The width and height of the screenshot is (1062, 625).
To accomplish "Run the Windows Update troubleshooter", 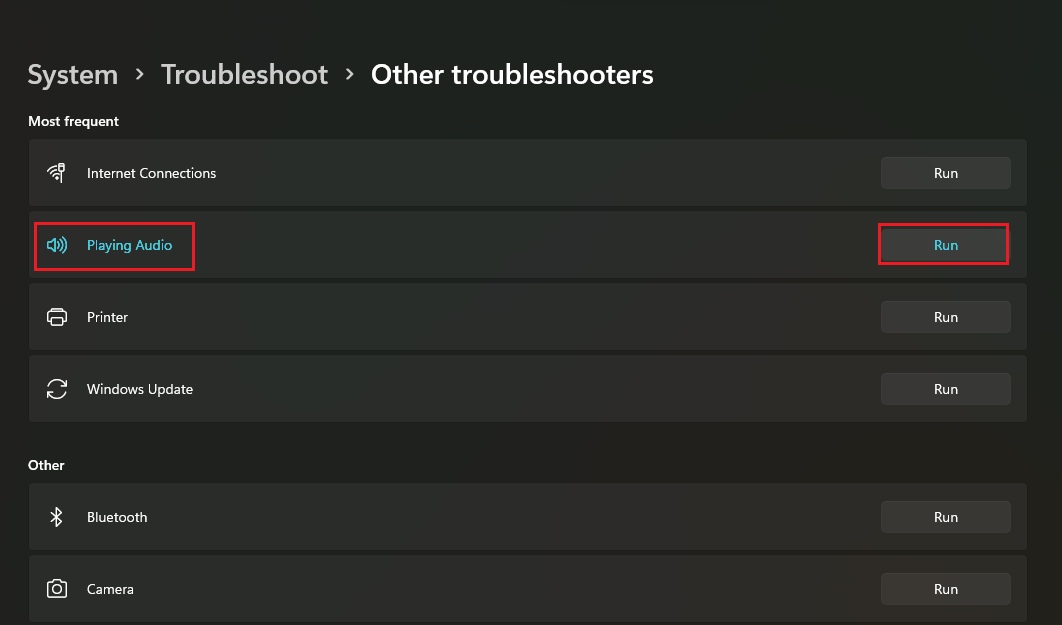I will tap(946, 389).
